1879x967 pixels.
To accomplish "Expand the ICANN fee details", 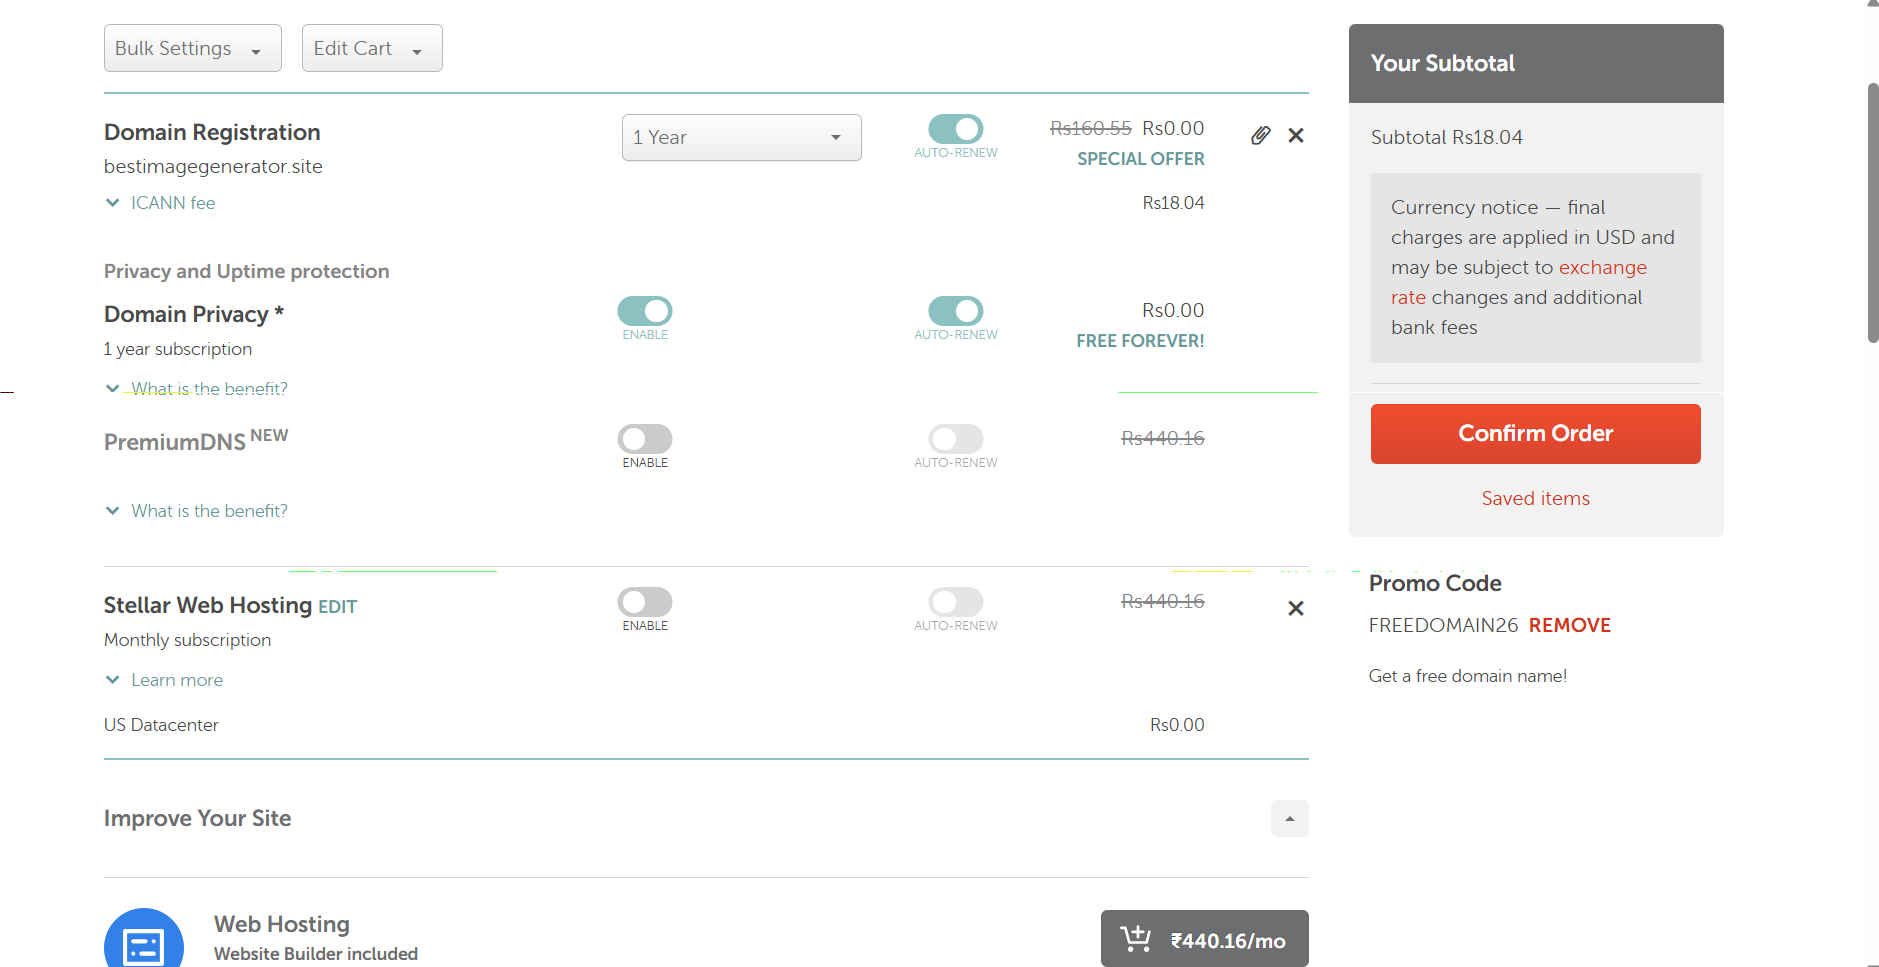I will 172,202.
